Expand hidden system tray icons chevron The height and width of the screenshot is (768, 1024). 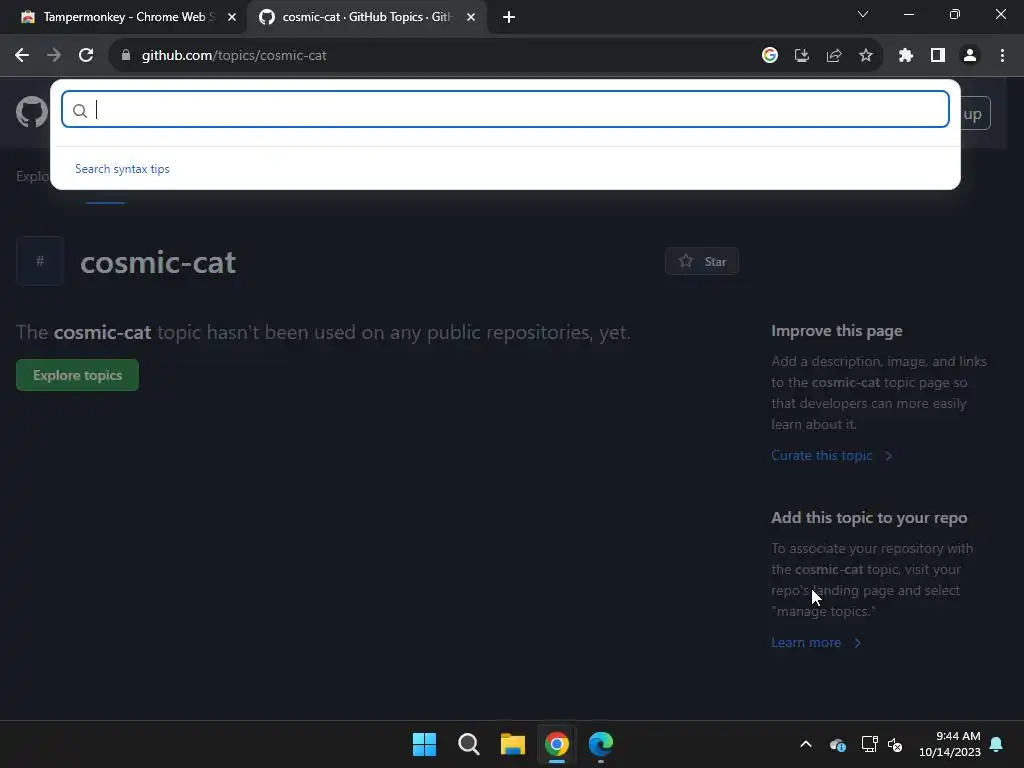click(x=806, y=744)
